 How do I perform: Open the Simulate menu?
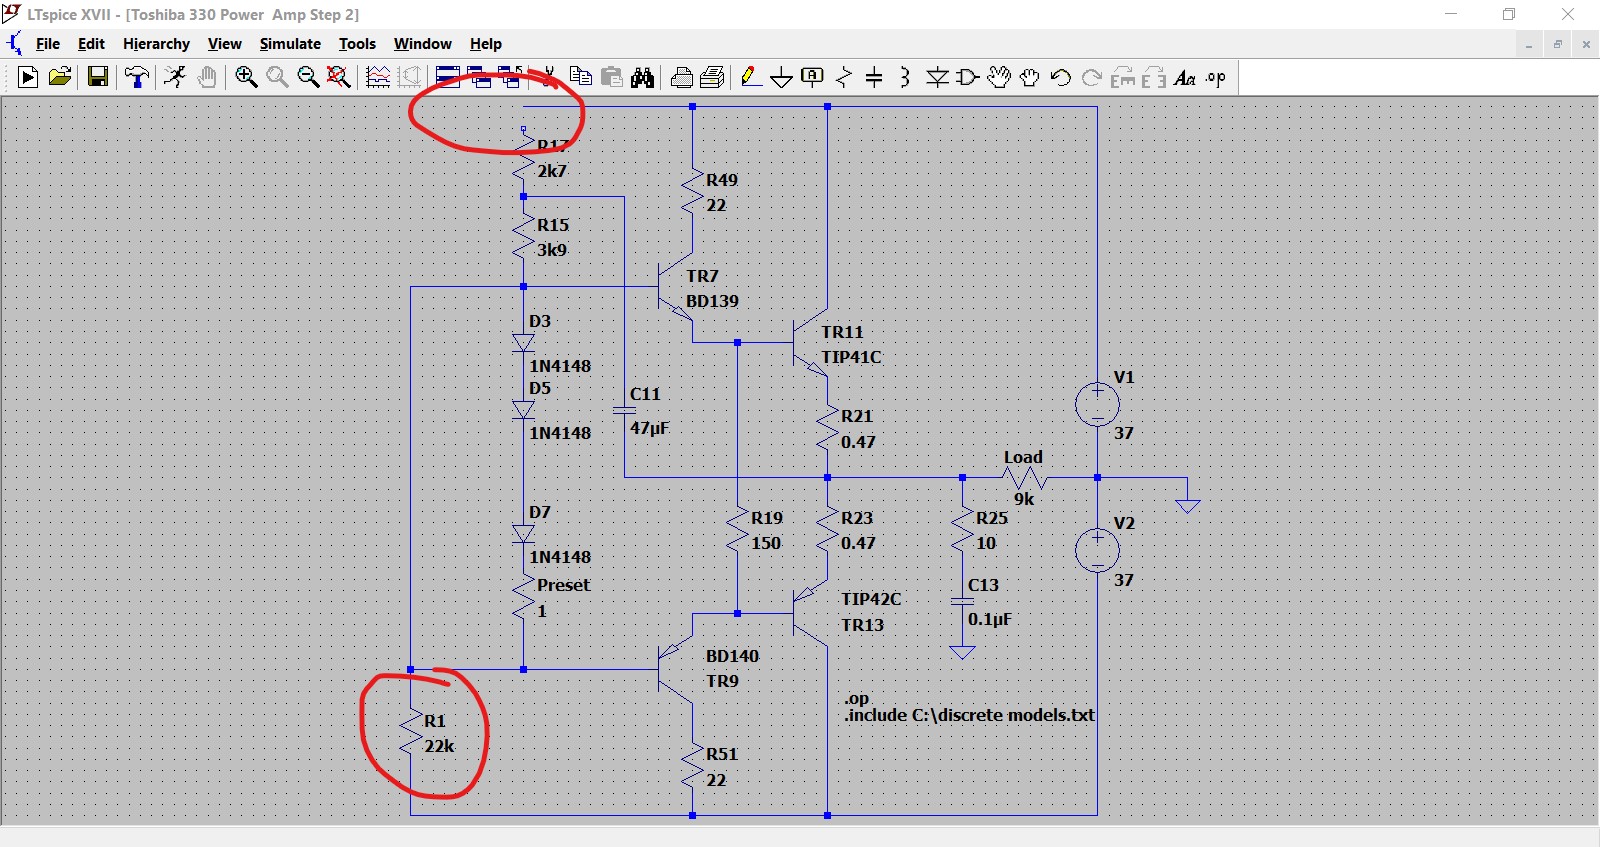click(x=290, y=44)
